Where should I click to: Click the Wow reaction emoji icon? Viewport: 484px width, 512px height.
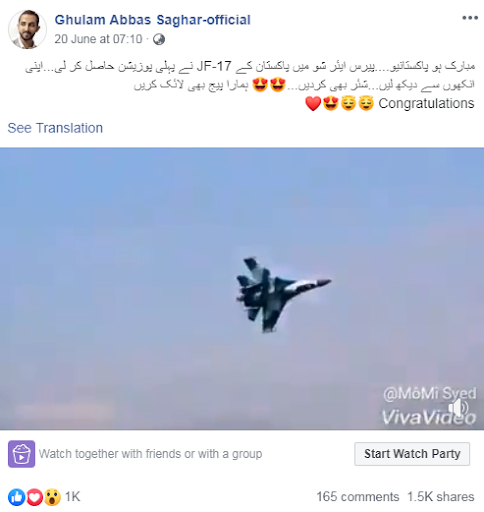[52, 497]
